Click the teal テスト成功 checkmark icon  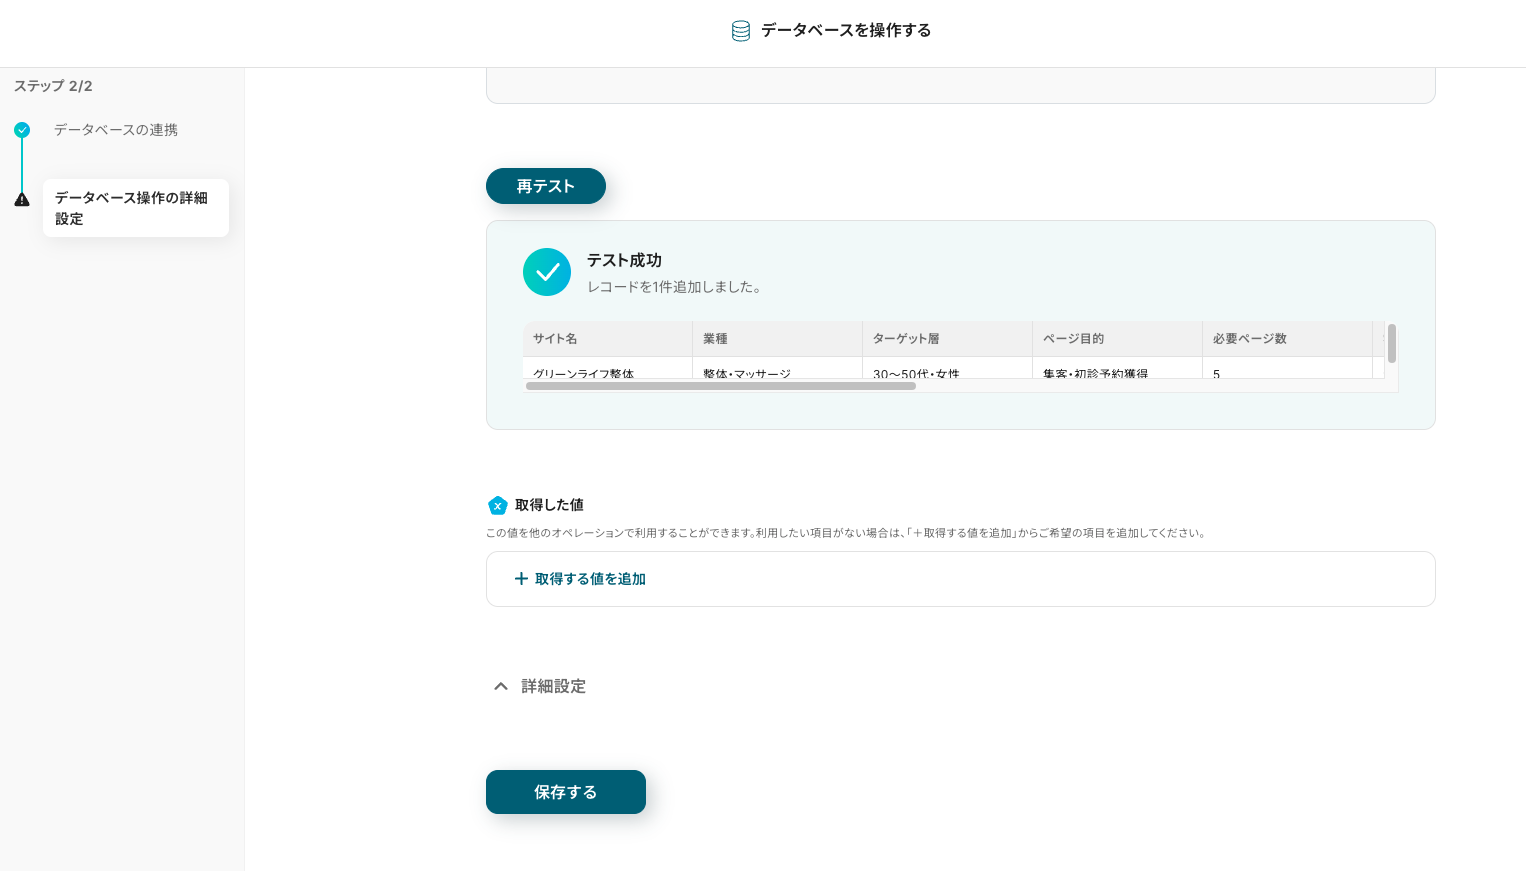click(547, 272)
